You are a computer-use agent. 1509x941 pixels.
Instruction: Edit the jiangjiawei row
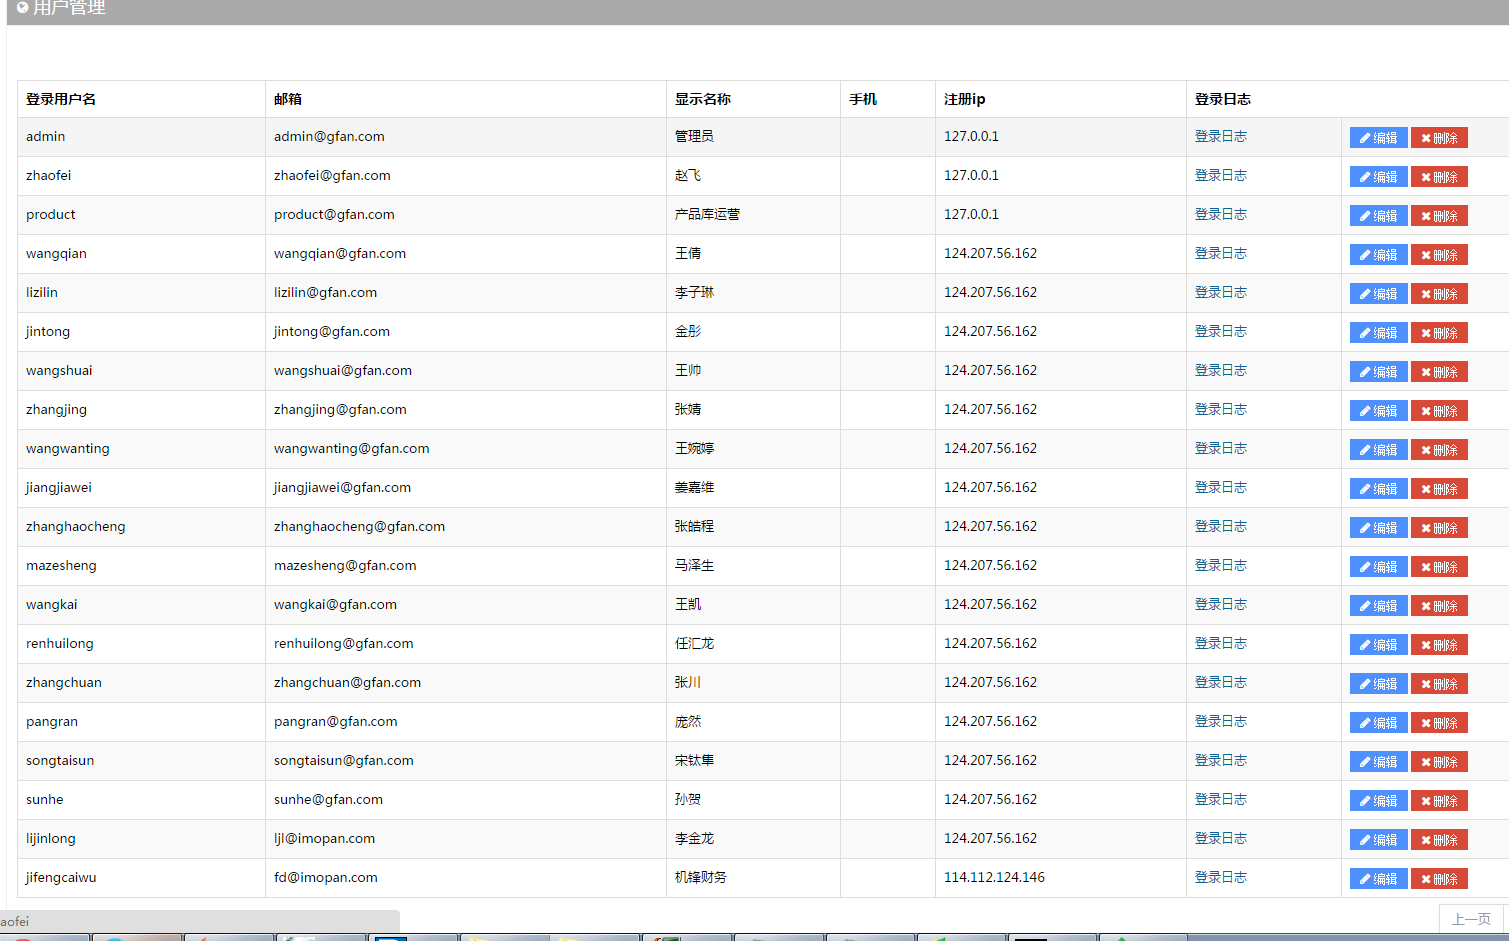click(1378, 489)
